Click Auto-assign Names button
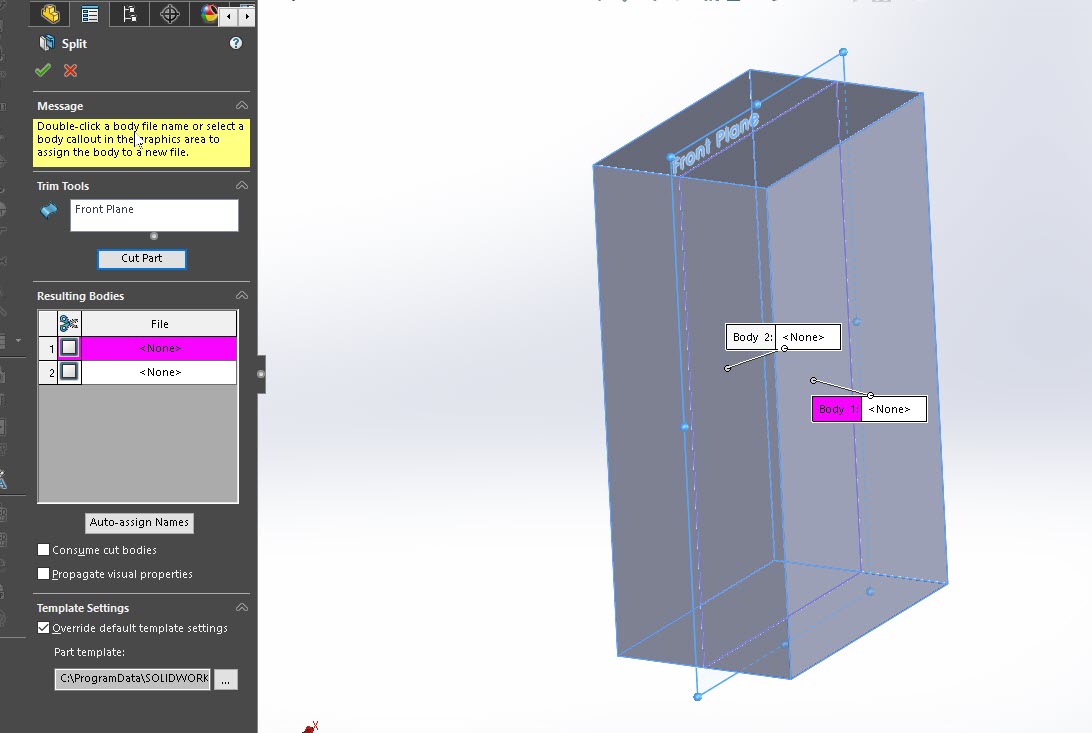The width and height of the screenshot is (1092, 733). [139, 522]
